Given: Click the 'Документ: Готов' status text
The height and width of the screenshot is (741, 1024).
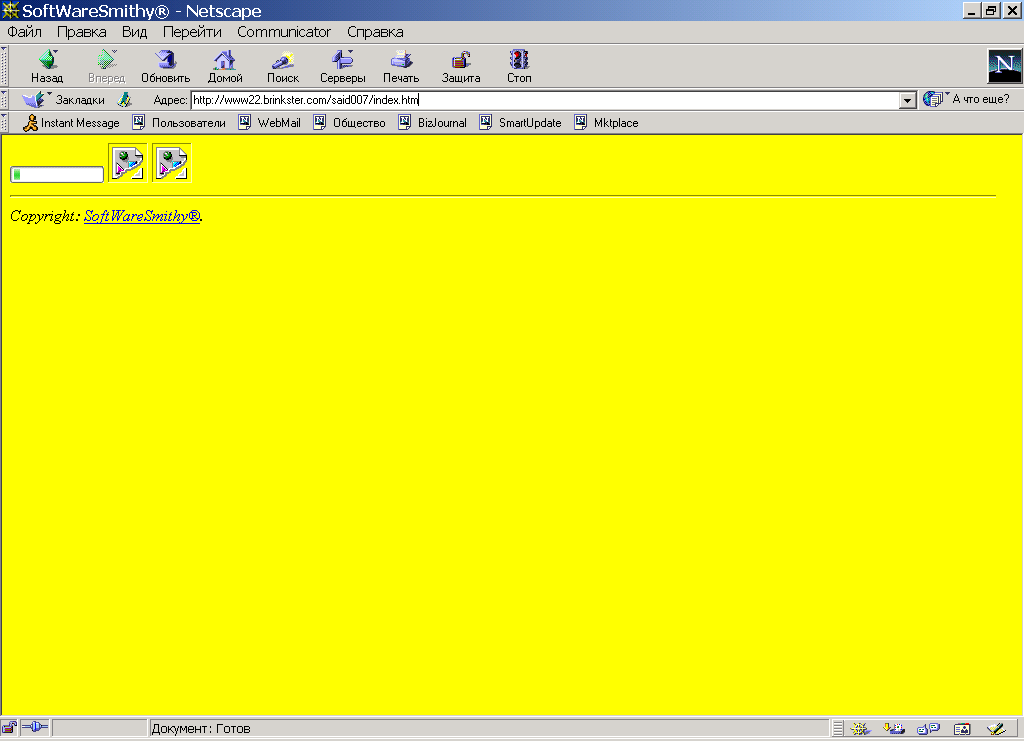Looking at the screenshot, I should [200, 729].
